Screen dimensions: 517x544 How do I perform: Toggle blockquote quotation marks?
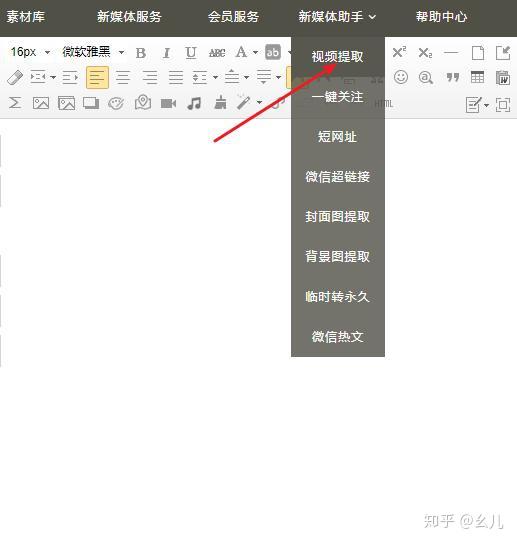(x=452, y=77)
